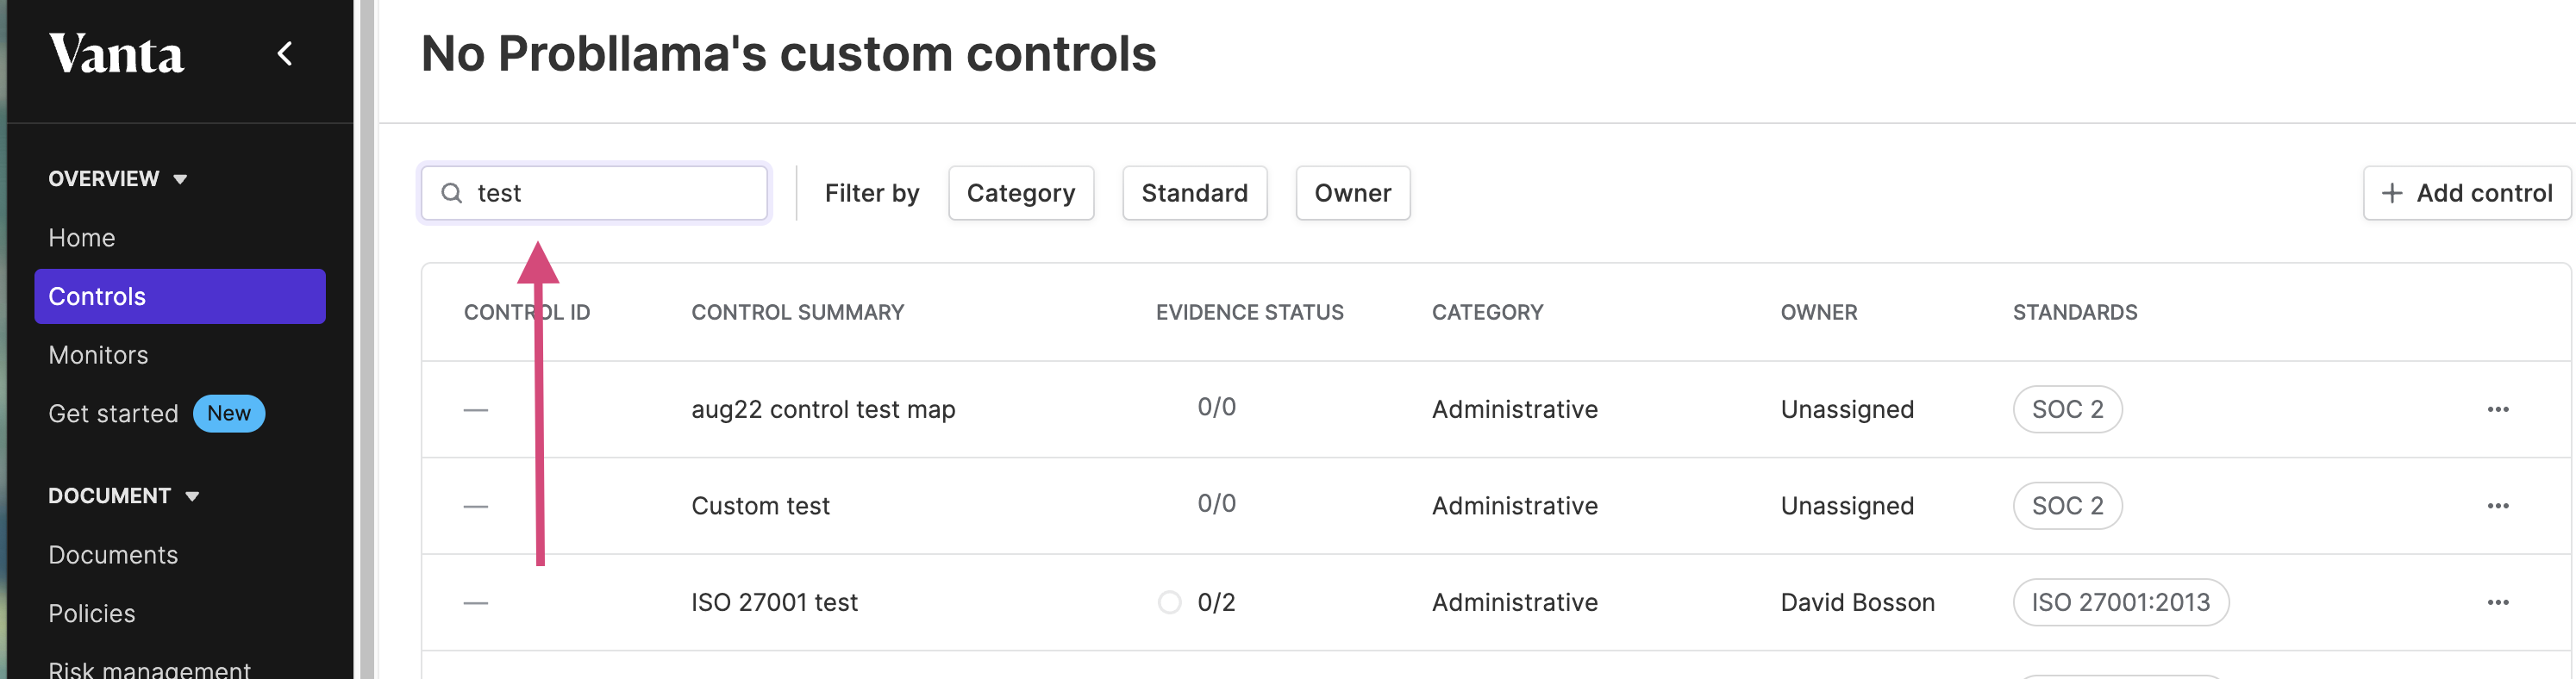Open the Owner filter dropdown

click(1352, 193)
